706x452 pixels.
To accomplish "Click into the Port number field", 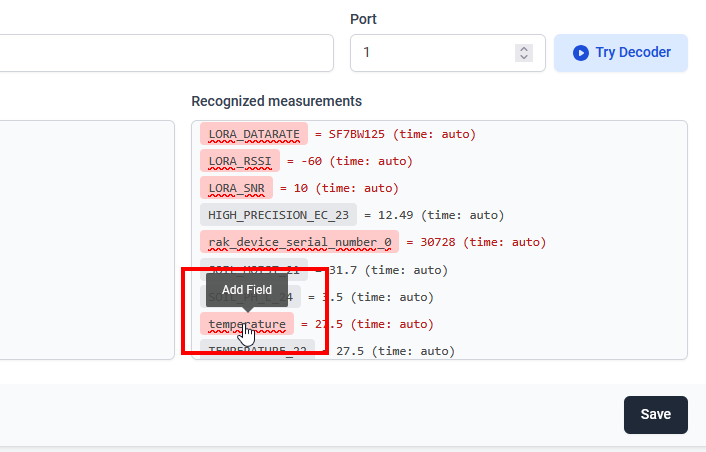I will click(430, 53).
